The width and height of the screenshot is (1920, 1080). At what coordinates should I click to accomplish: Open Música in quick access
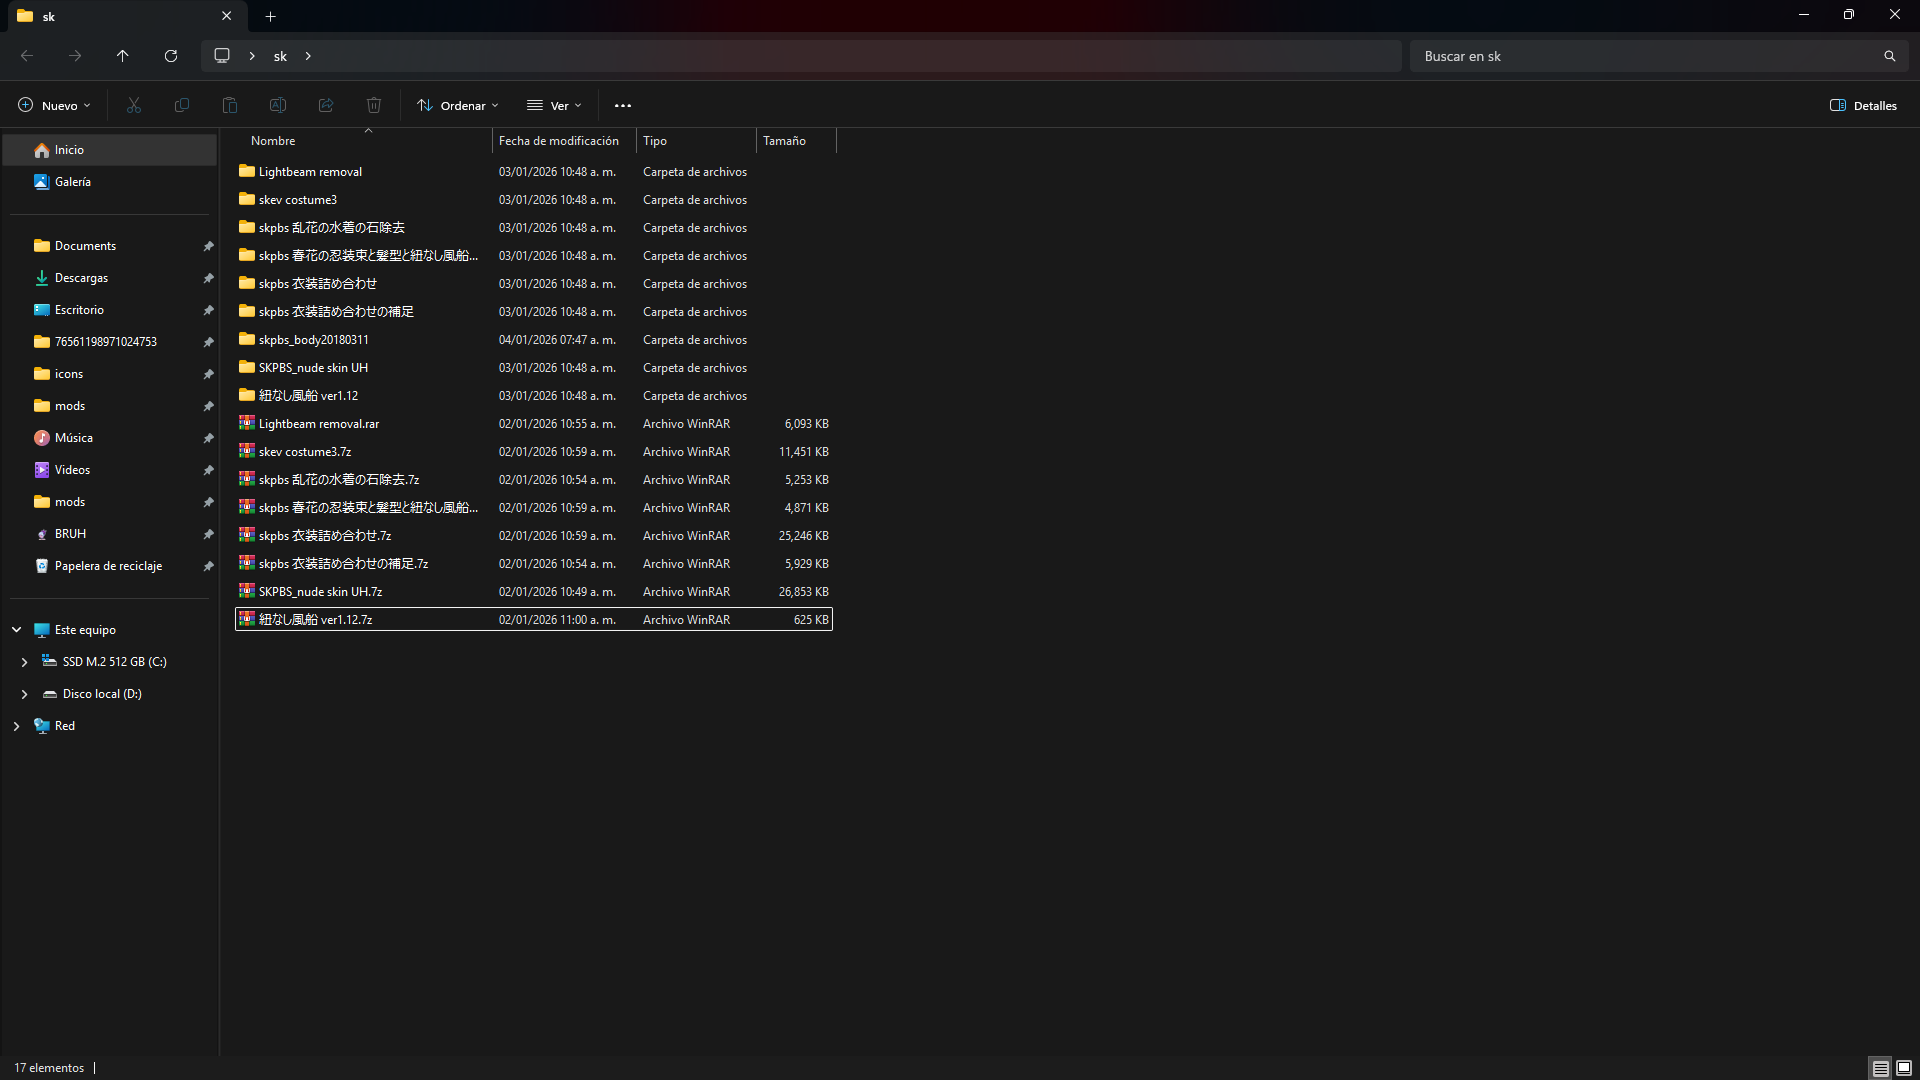coord(110,438)
